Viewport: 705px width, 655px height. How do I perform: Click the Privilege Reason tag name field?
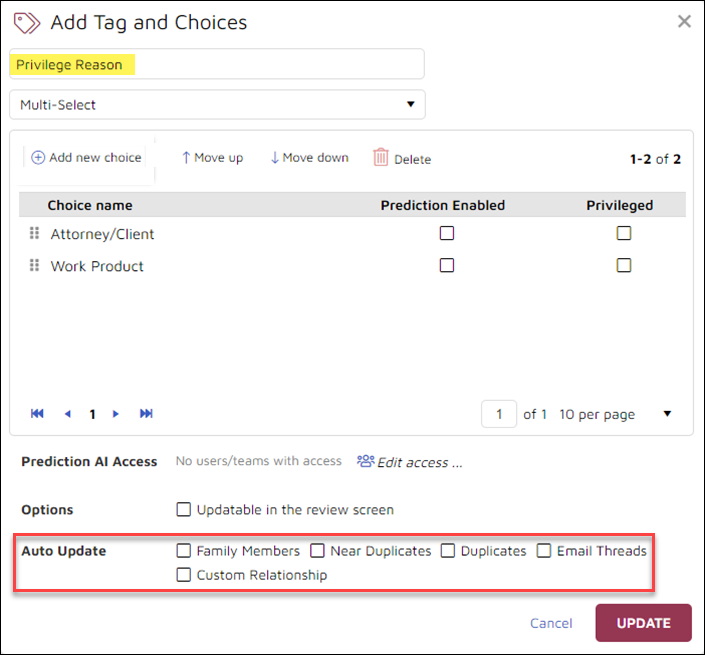[217, 65]
